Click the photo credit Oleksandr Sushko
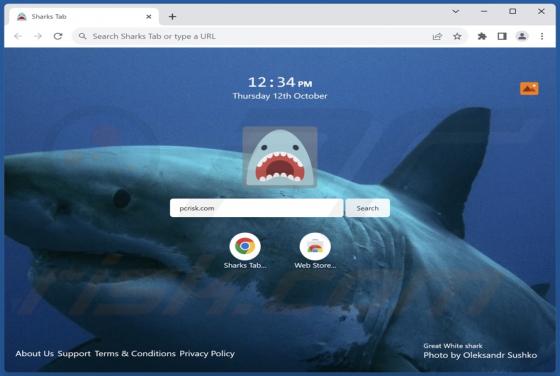The image size is (560, 376). [x=480, y=355]
